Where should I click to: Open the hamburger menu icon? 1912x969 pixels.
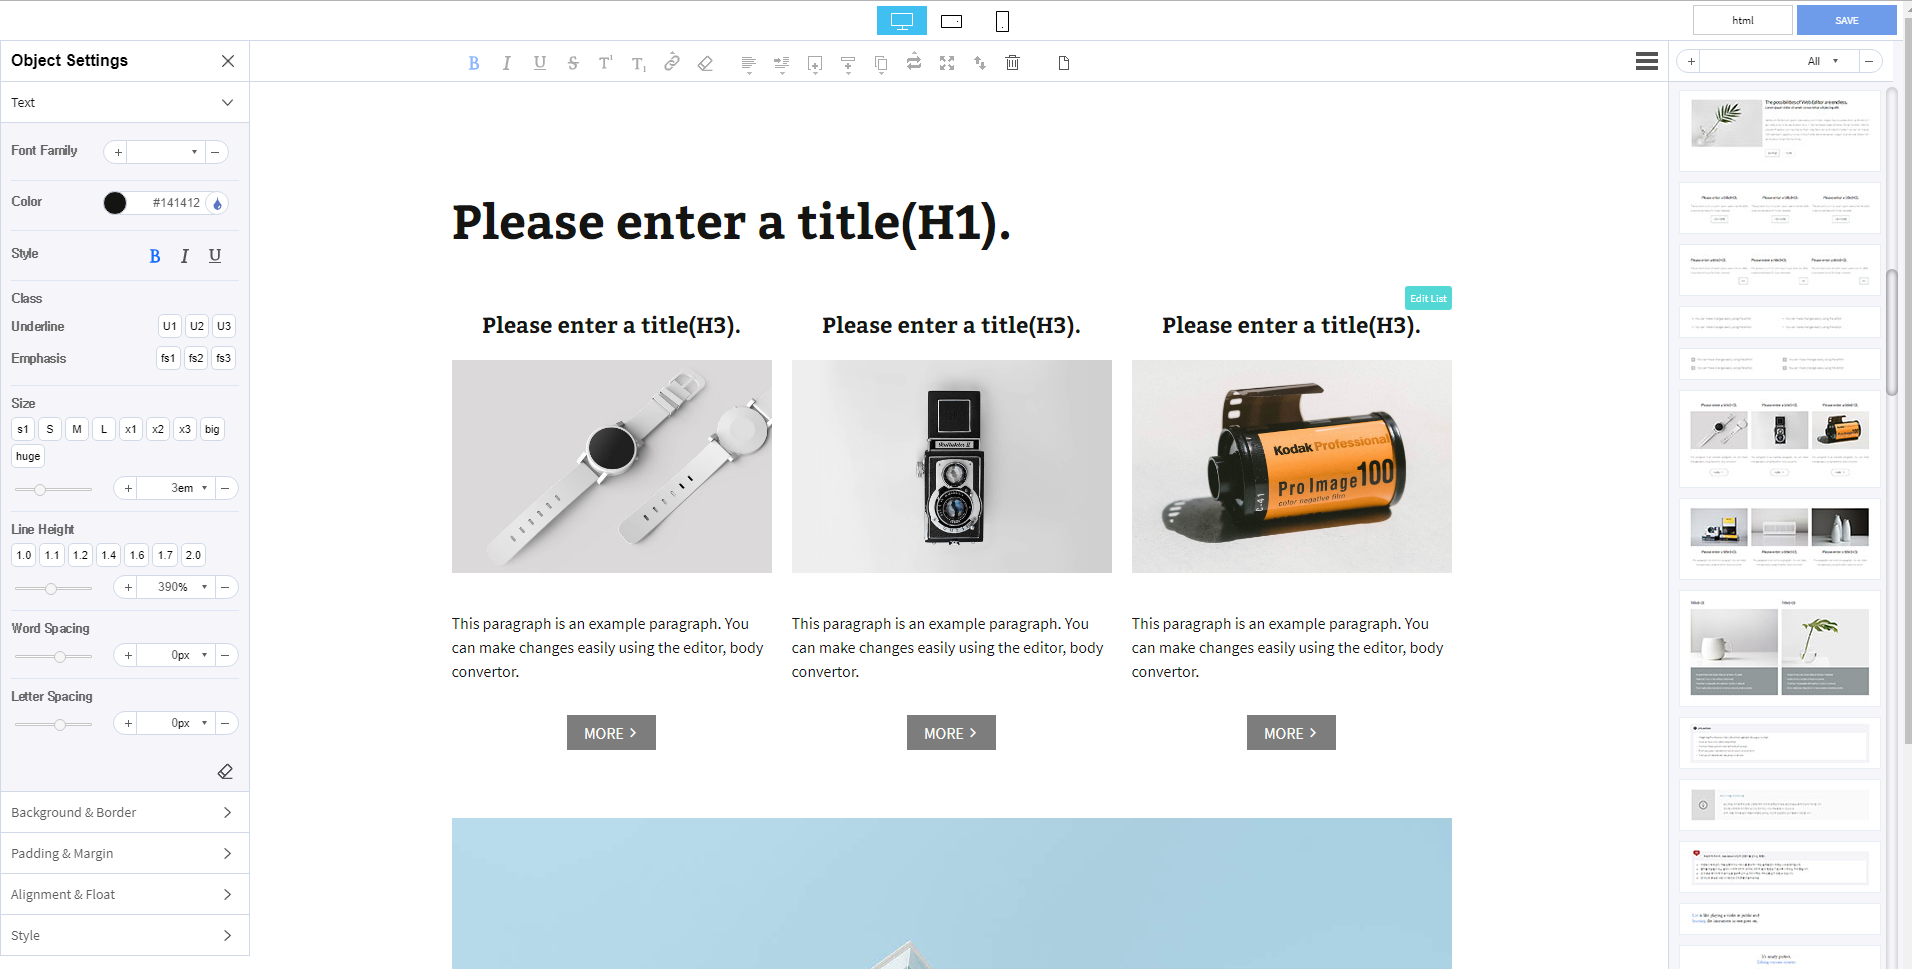(x=1646, y=61)
